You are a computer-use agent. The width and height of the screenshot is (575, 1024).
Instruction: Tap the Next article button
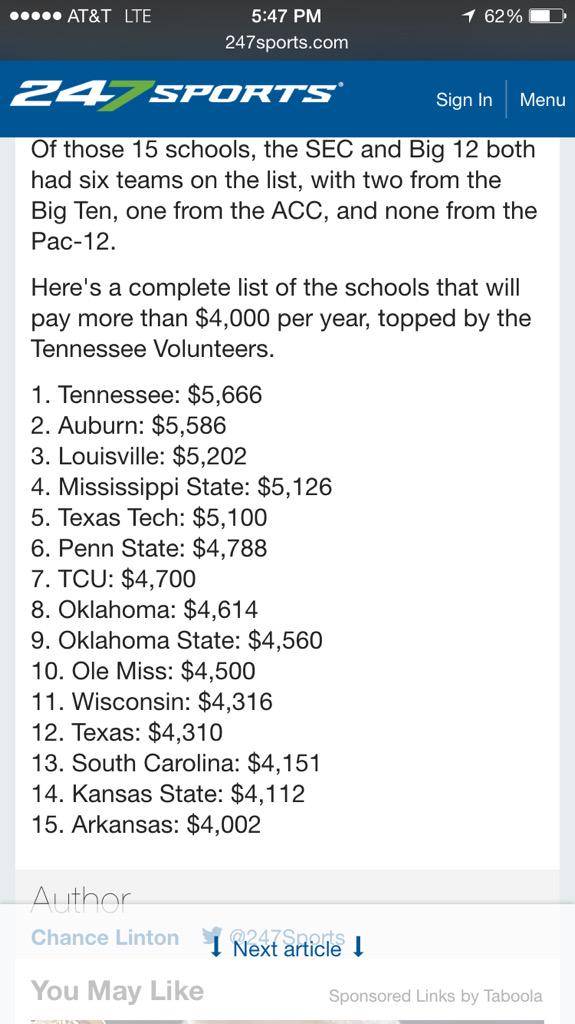tap(286, 948)
